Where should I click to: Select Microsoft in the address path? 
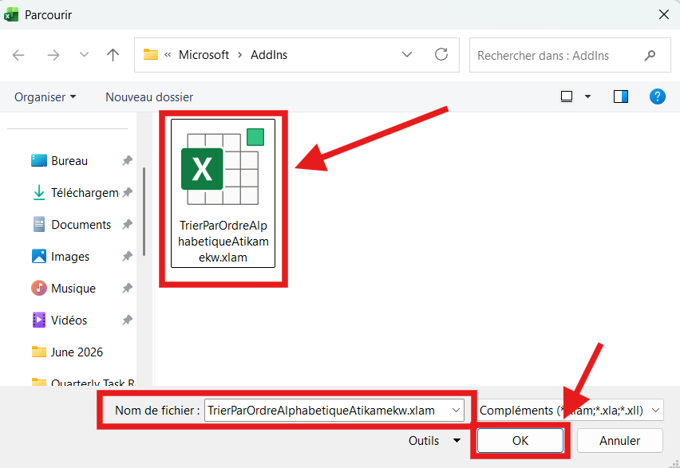pos(203,55)
